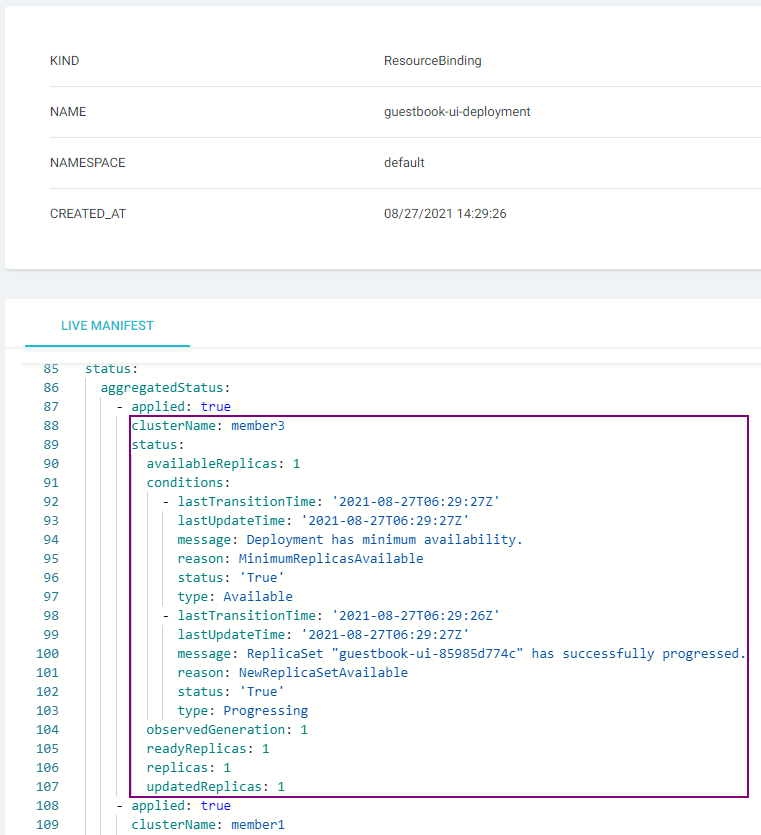Click the MinimumReplicasAvailable reason value

tap(330, 559)
